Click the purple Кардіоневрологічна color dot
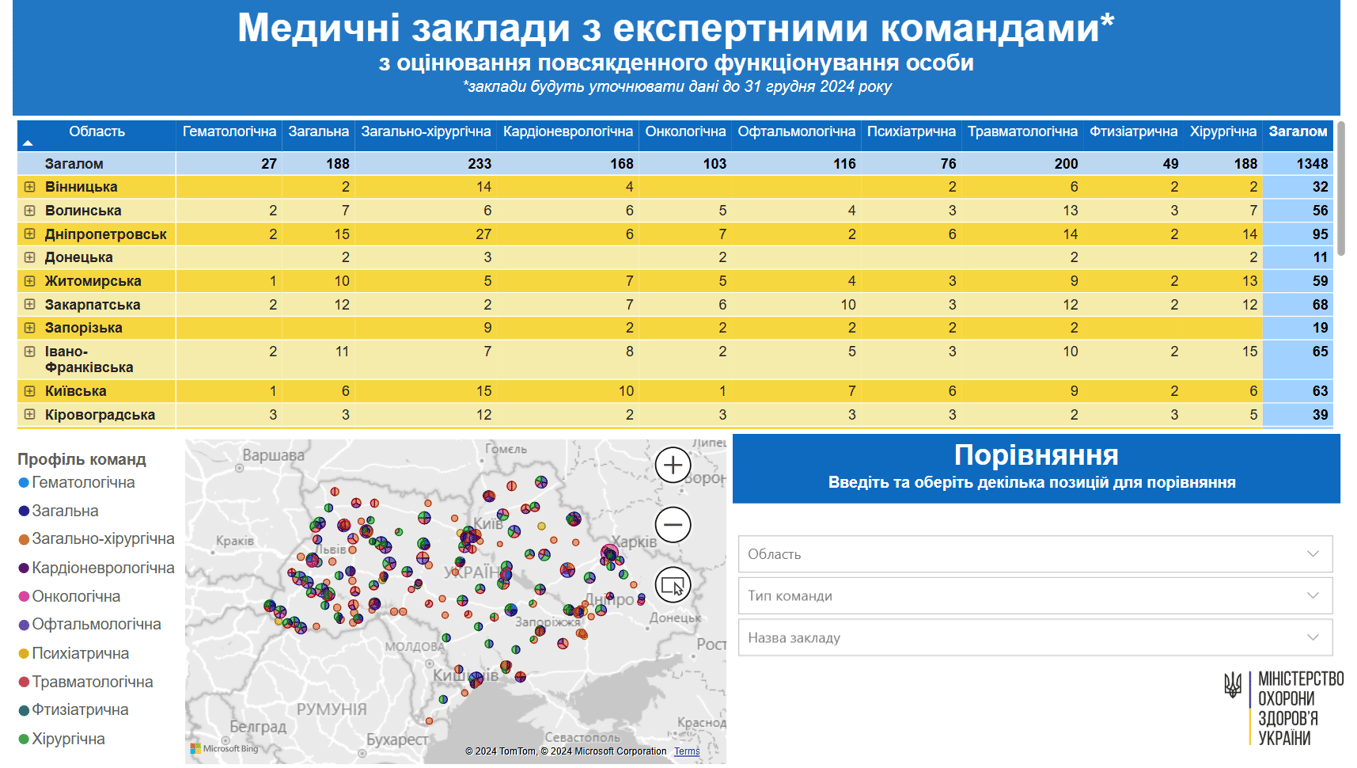The width and height of the screenshot is (1357, 768). click(22, 568)
